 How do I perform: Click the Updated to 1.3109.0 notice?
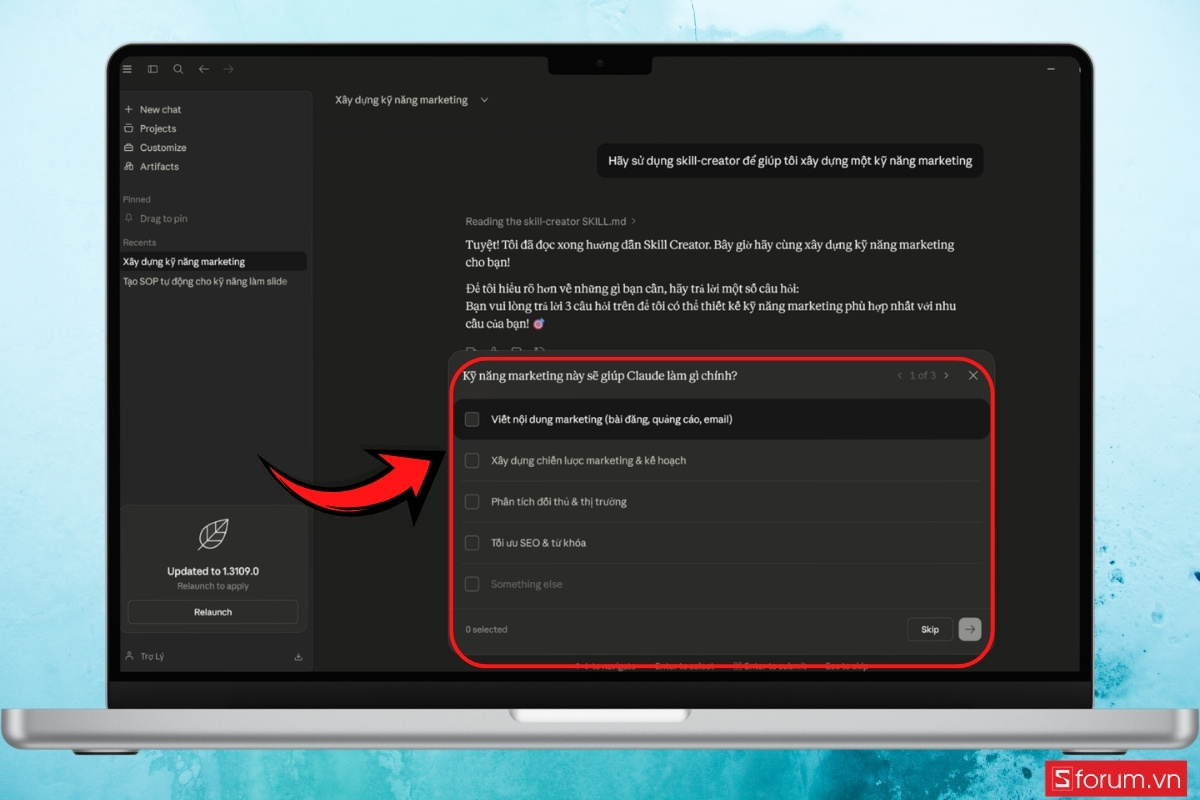point(213,571)
